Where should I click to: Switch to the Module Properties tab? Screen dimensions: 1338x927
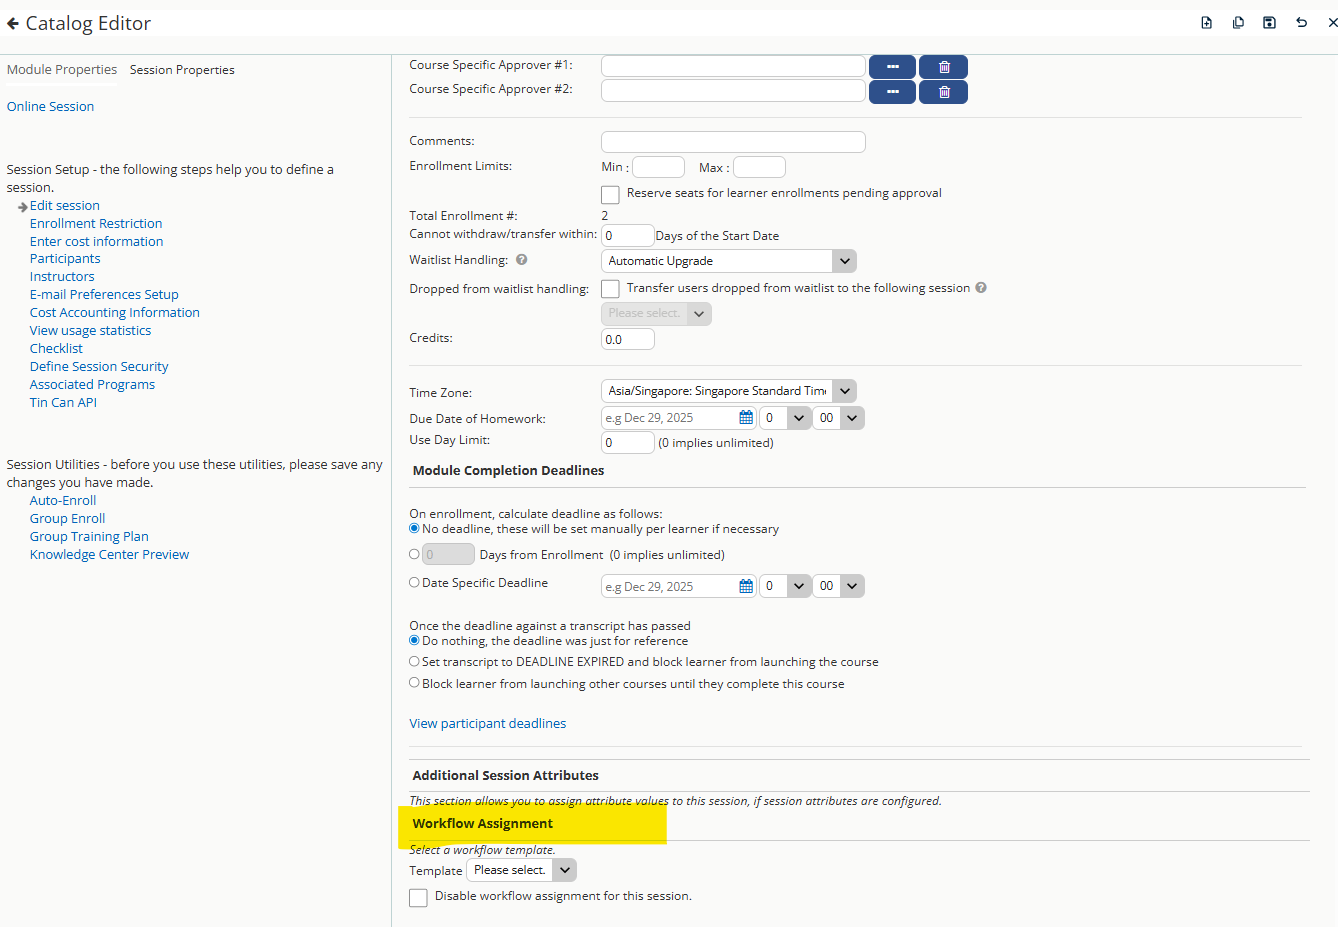coord(62,69)
